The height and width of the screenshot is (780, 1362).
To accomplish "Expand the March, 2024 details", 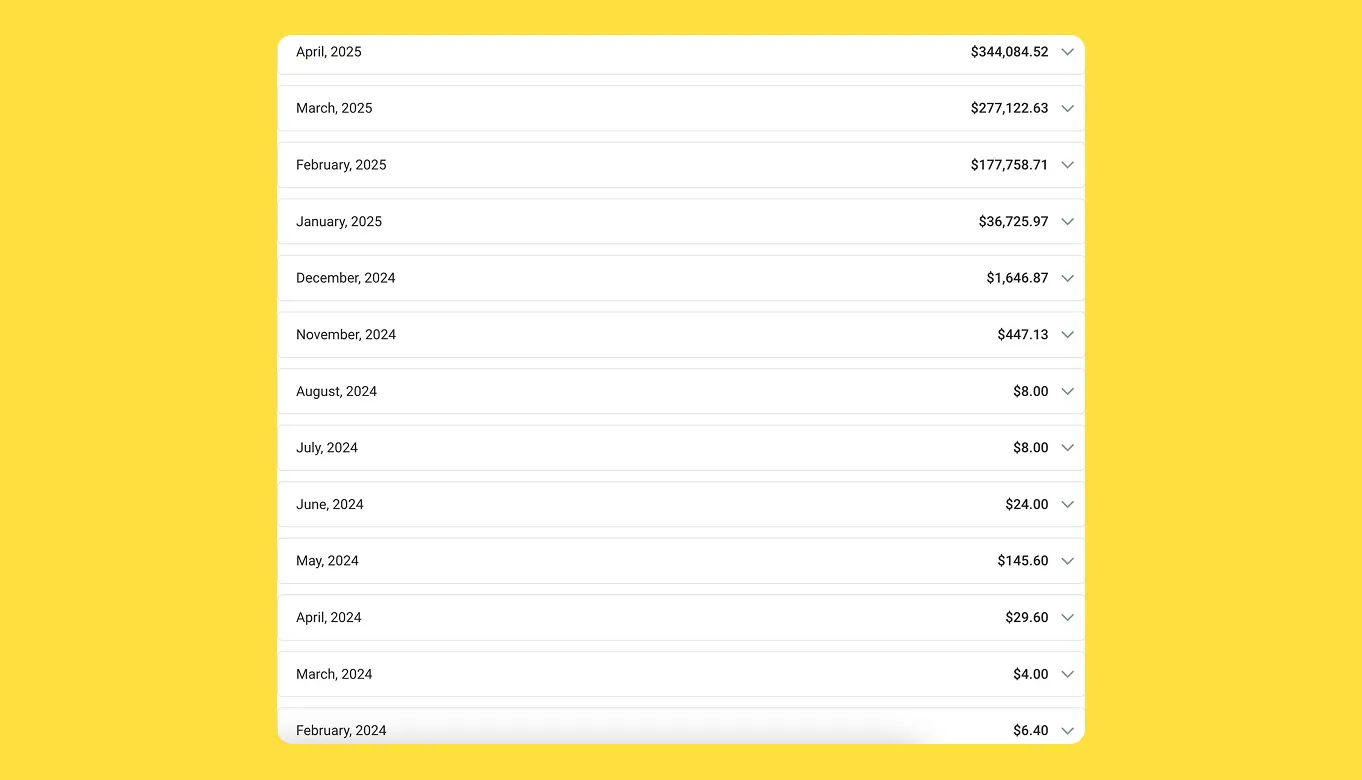I will [1067, 674].
